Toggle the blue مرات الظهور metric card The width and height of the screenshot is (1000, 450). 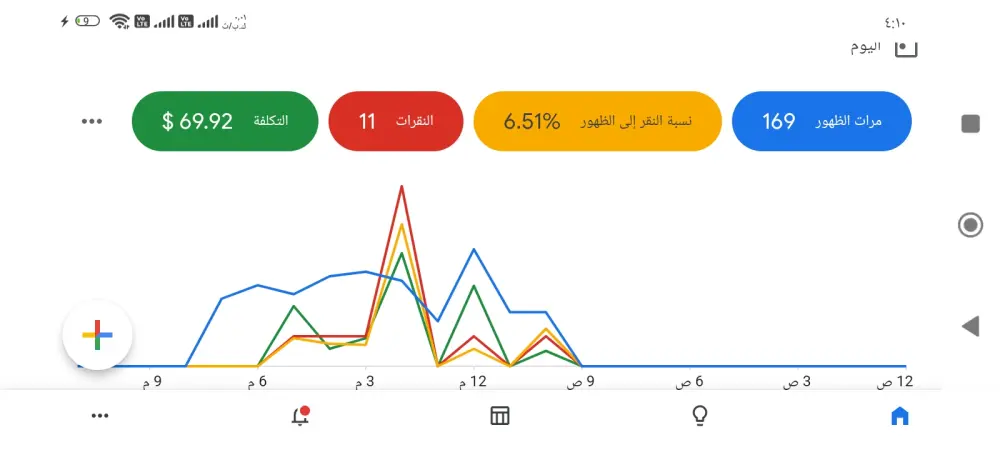[x=822, y=121]
